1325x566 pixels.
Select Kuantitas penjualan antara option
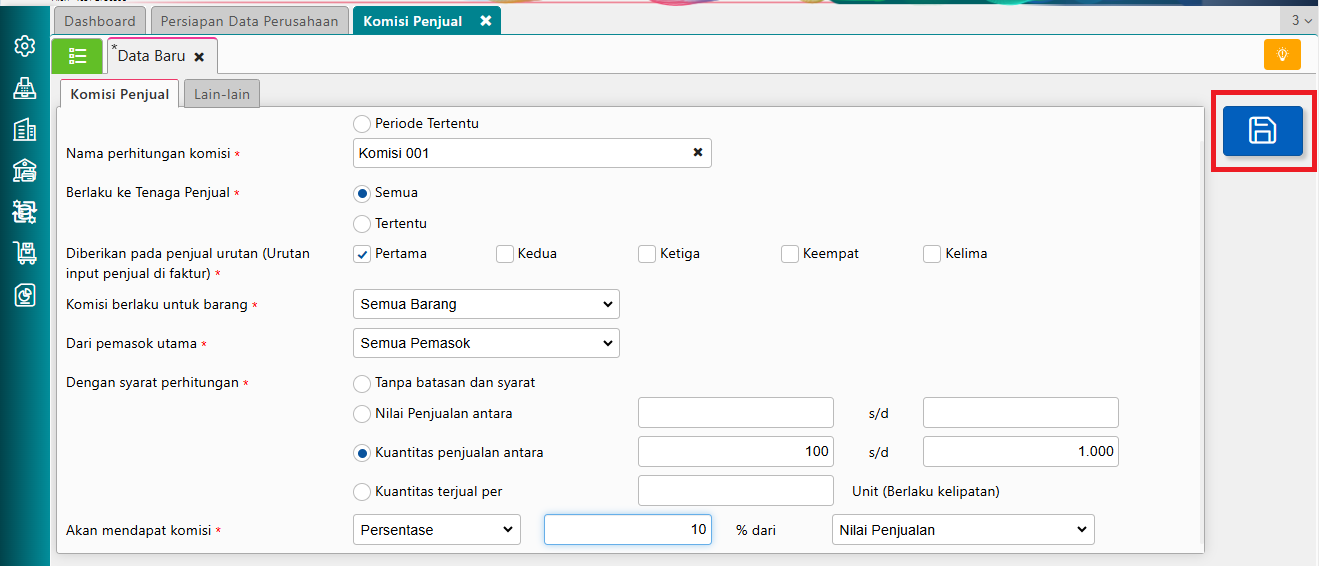[x=362, y=453]
